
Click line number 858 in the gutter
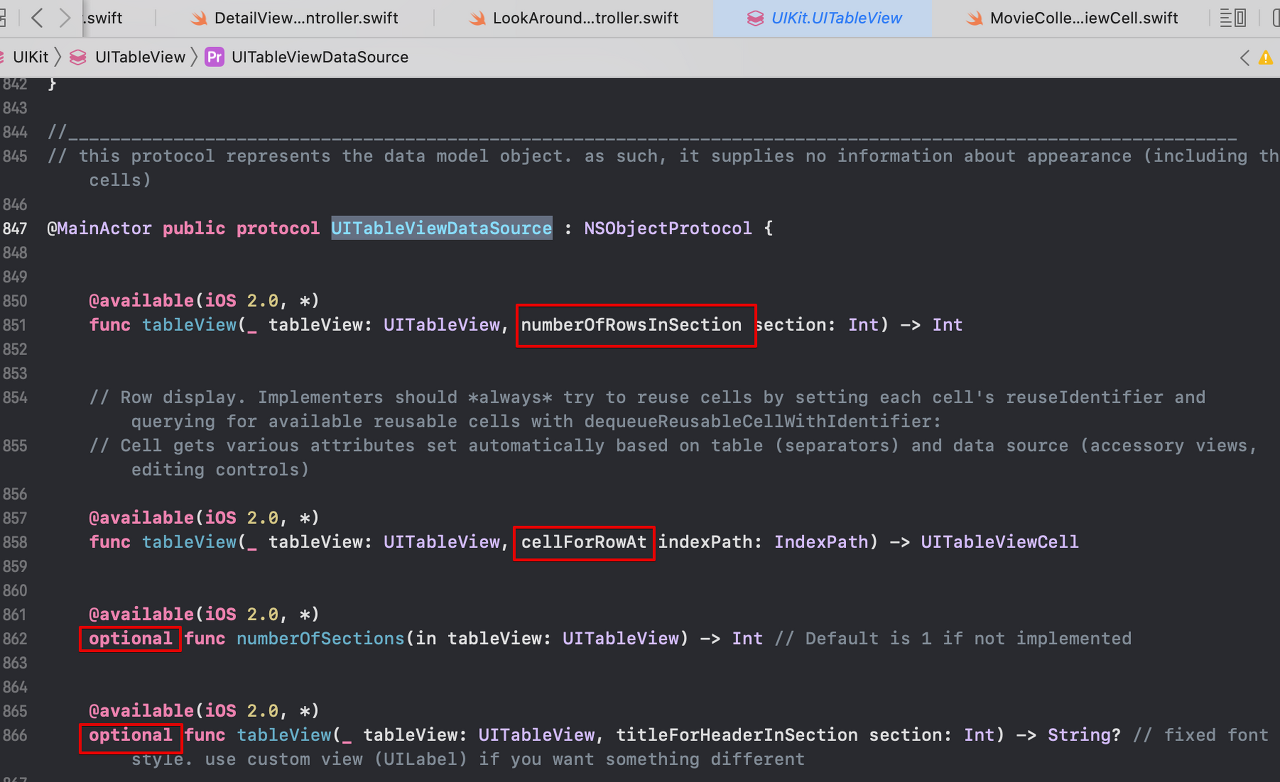(x=14, y=542)
